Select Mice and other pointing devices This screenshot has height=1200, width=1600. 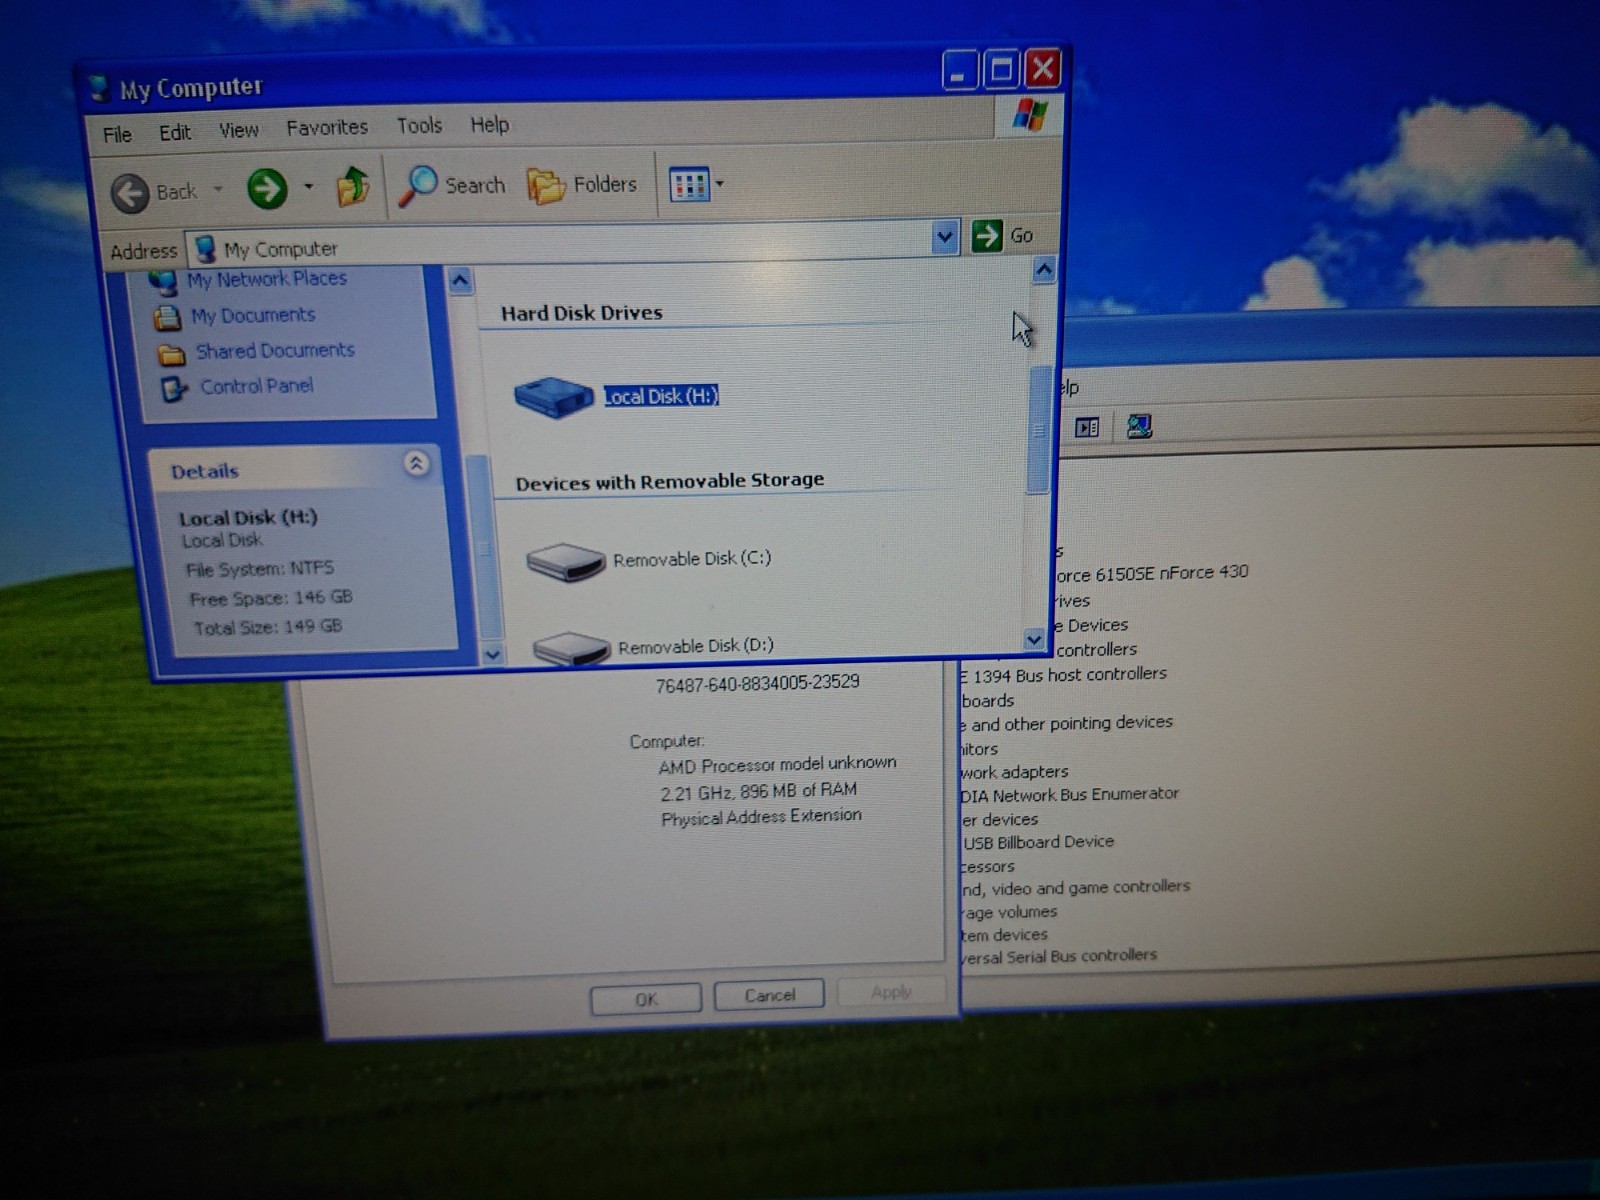[1065, 723]
